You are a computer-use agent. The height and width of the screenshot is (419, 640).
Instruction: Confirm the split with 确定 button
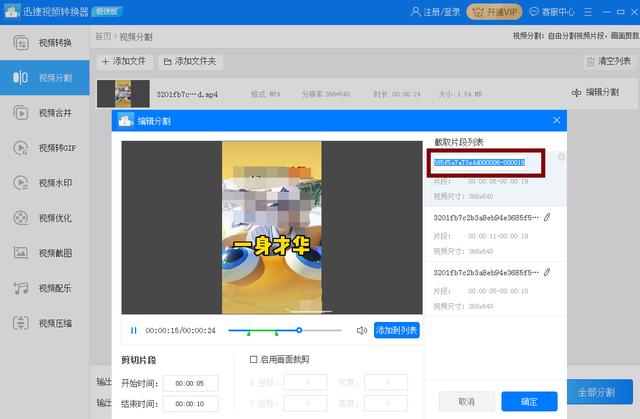[x=529, y=401]
